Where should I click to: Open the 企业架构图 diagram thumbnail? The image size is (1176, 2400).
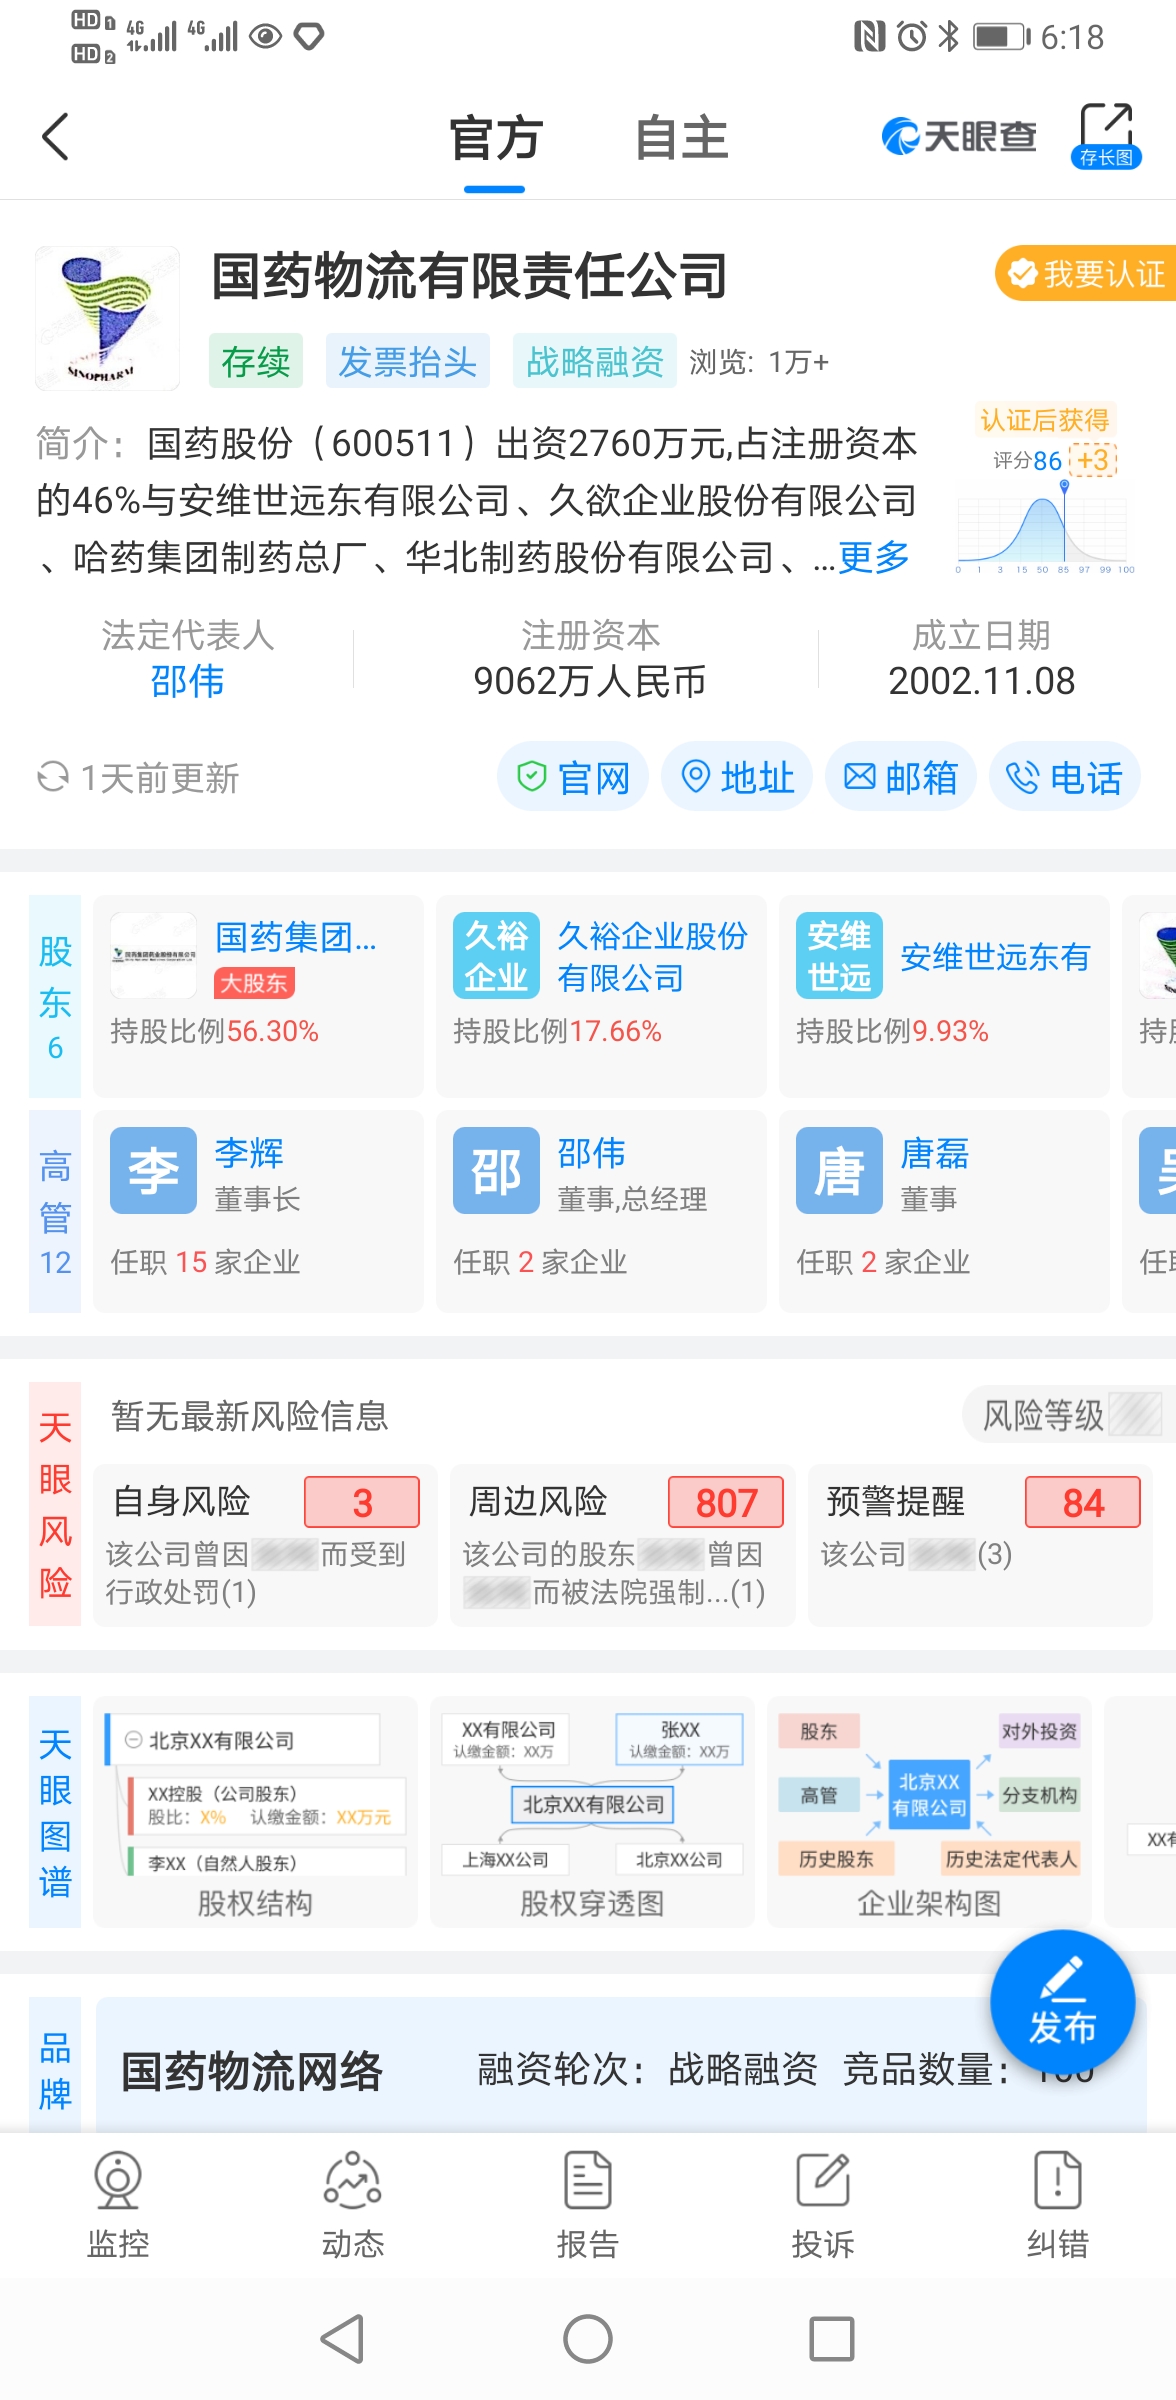[x=929, y=1812]
